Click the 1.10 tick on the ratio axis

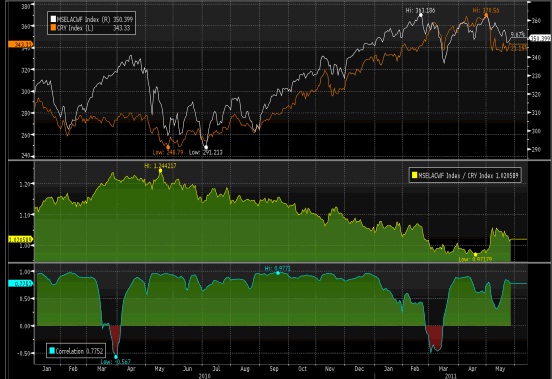point(25,215)
